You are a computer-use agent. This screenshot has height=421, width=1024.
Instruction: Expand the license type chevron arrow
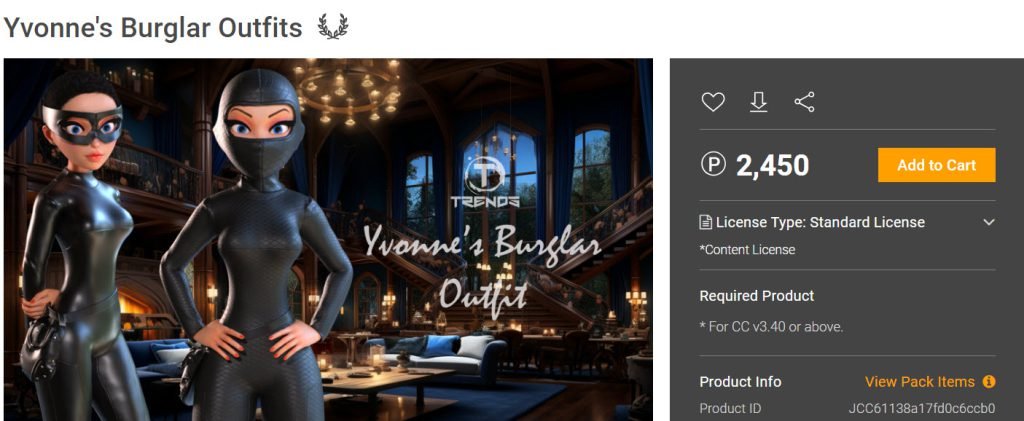pos(989,222)
